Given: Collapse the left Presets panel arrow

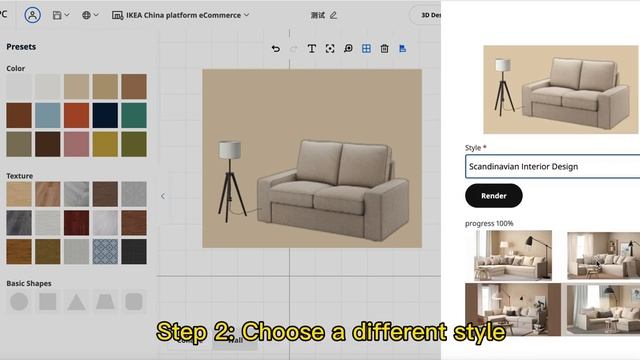Looking at the screenshot, I should [x=163, y=196].
